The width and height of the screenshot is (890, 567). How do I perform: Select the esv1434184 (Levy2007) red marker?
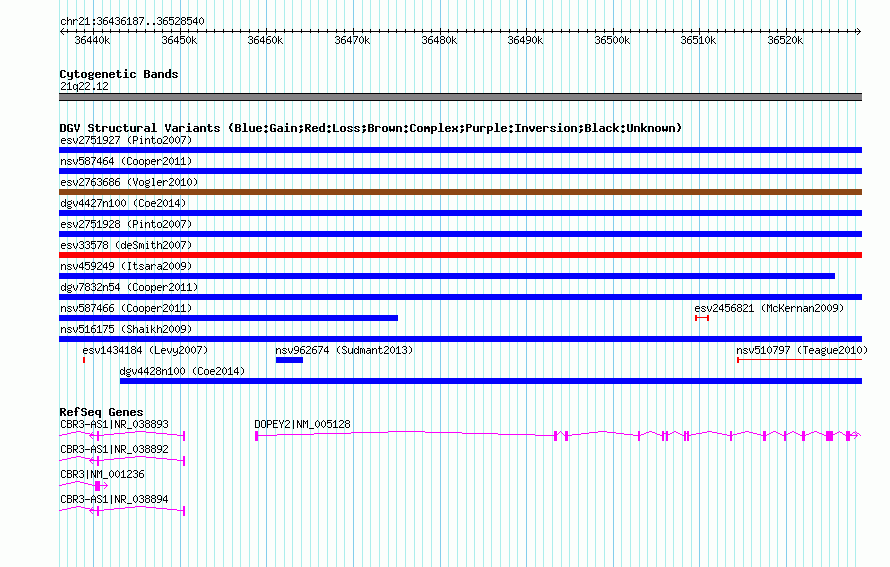[84, 360]
